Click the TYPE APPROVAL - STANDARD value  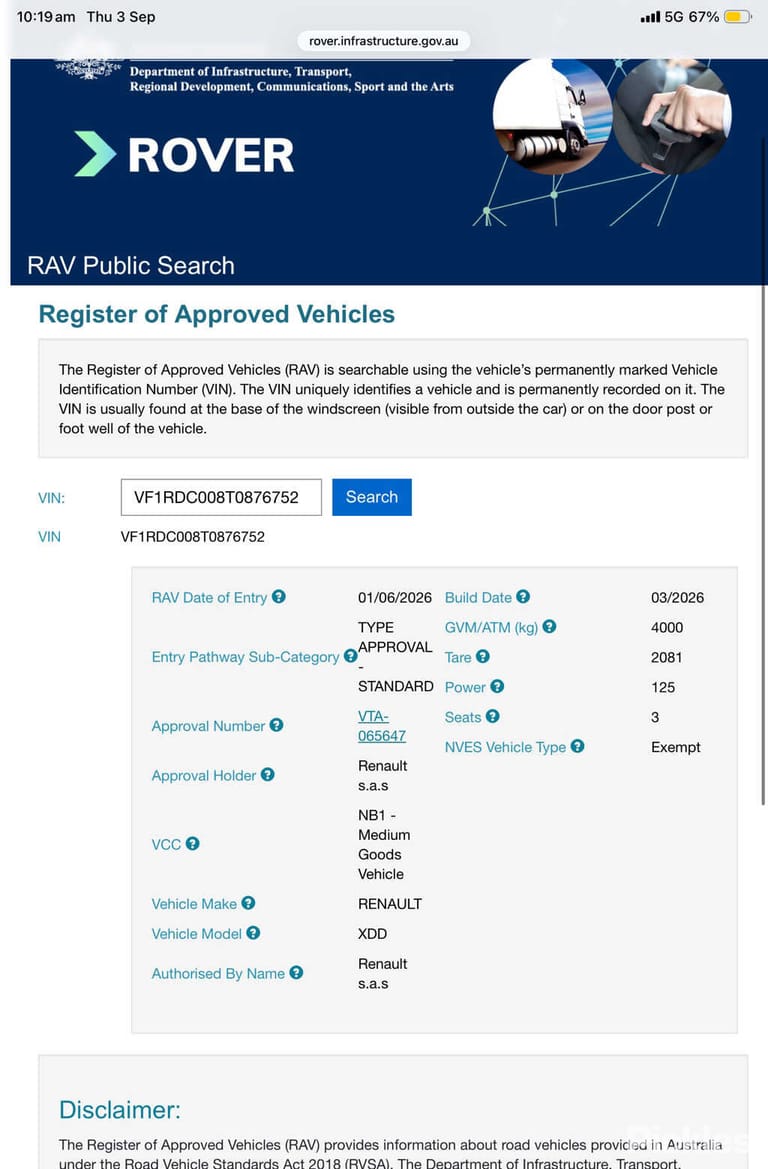[x=395, y=656]
